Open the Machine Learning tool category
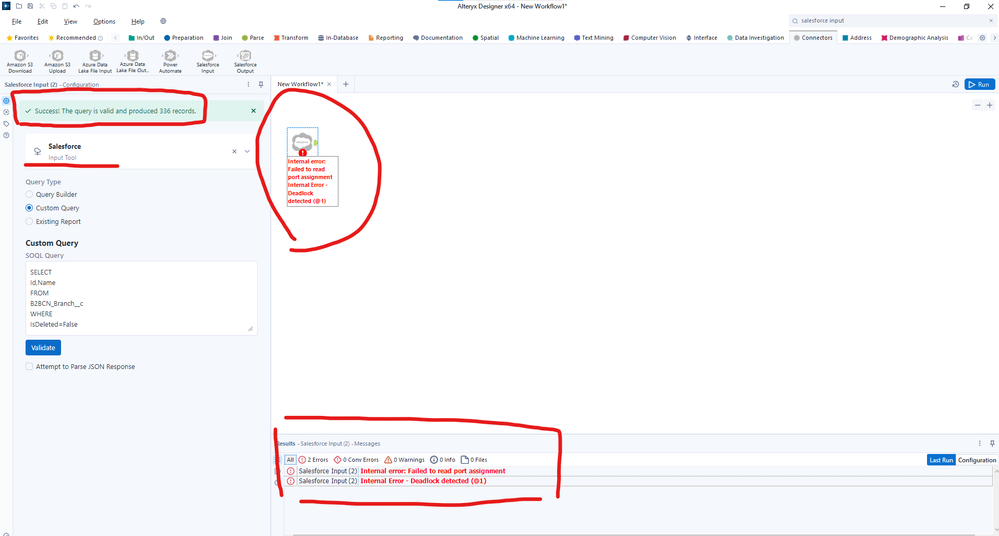Viewport: 999px width, 536px height. pos(536,38)
